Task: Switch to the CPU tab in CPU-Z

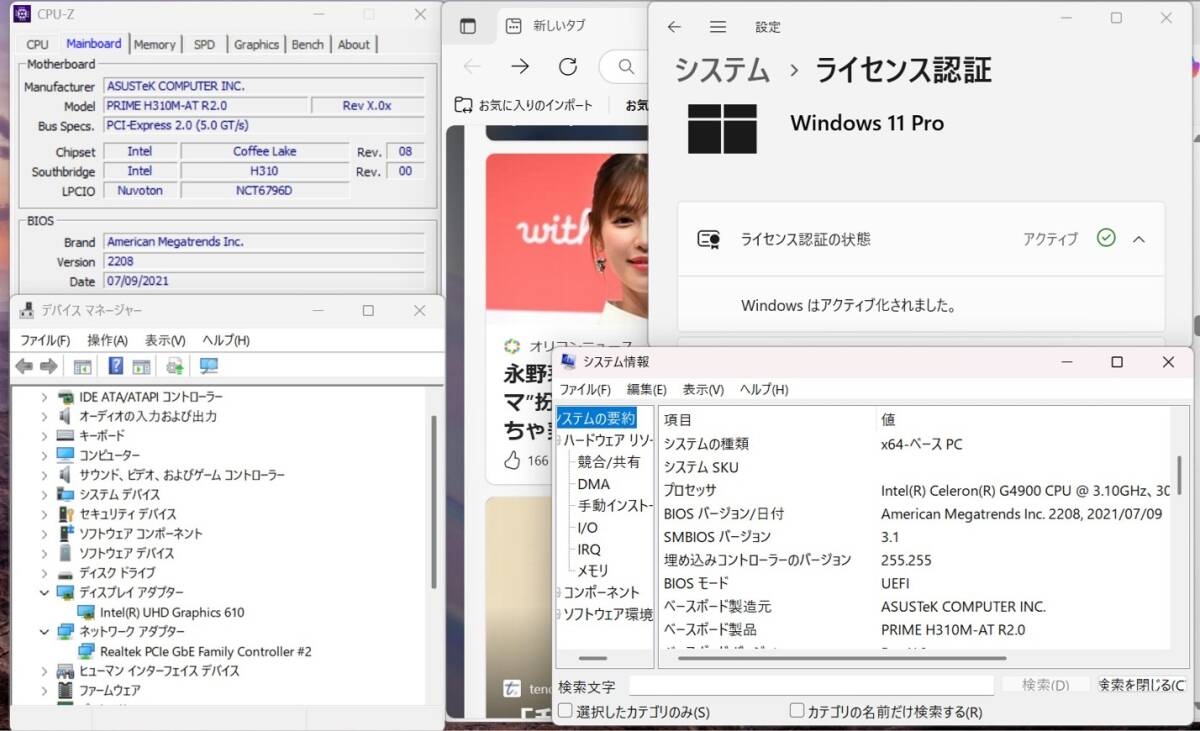Action: (37, 44)
